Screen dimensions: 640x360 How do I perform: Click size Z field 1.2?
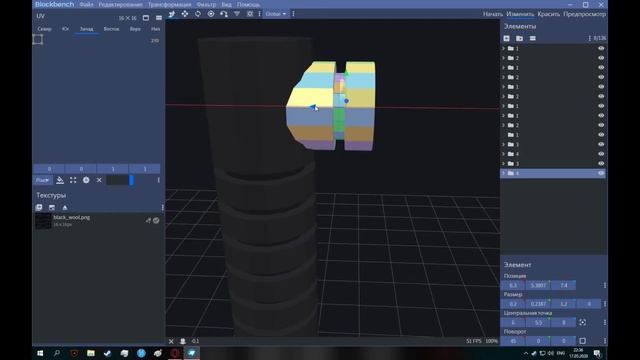tap(564, 304)
